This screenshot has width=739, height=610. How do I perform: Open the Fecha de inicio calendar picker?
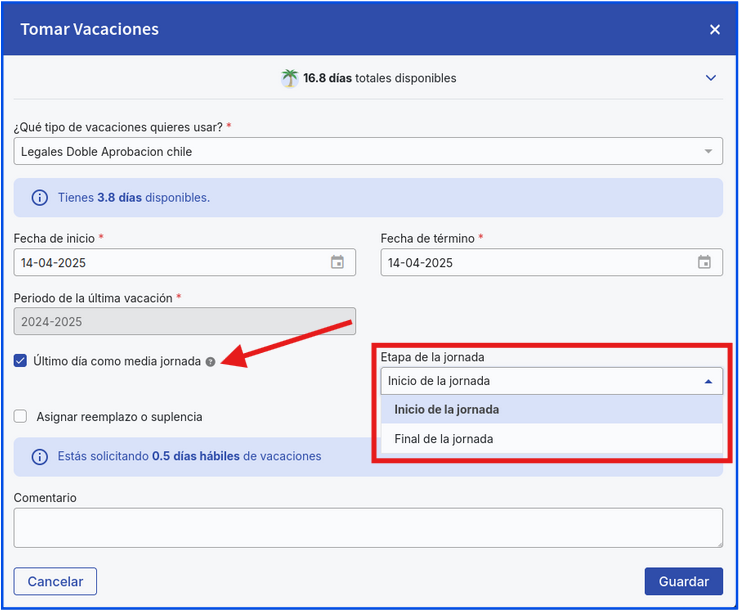[x=337, y=263]
